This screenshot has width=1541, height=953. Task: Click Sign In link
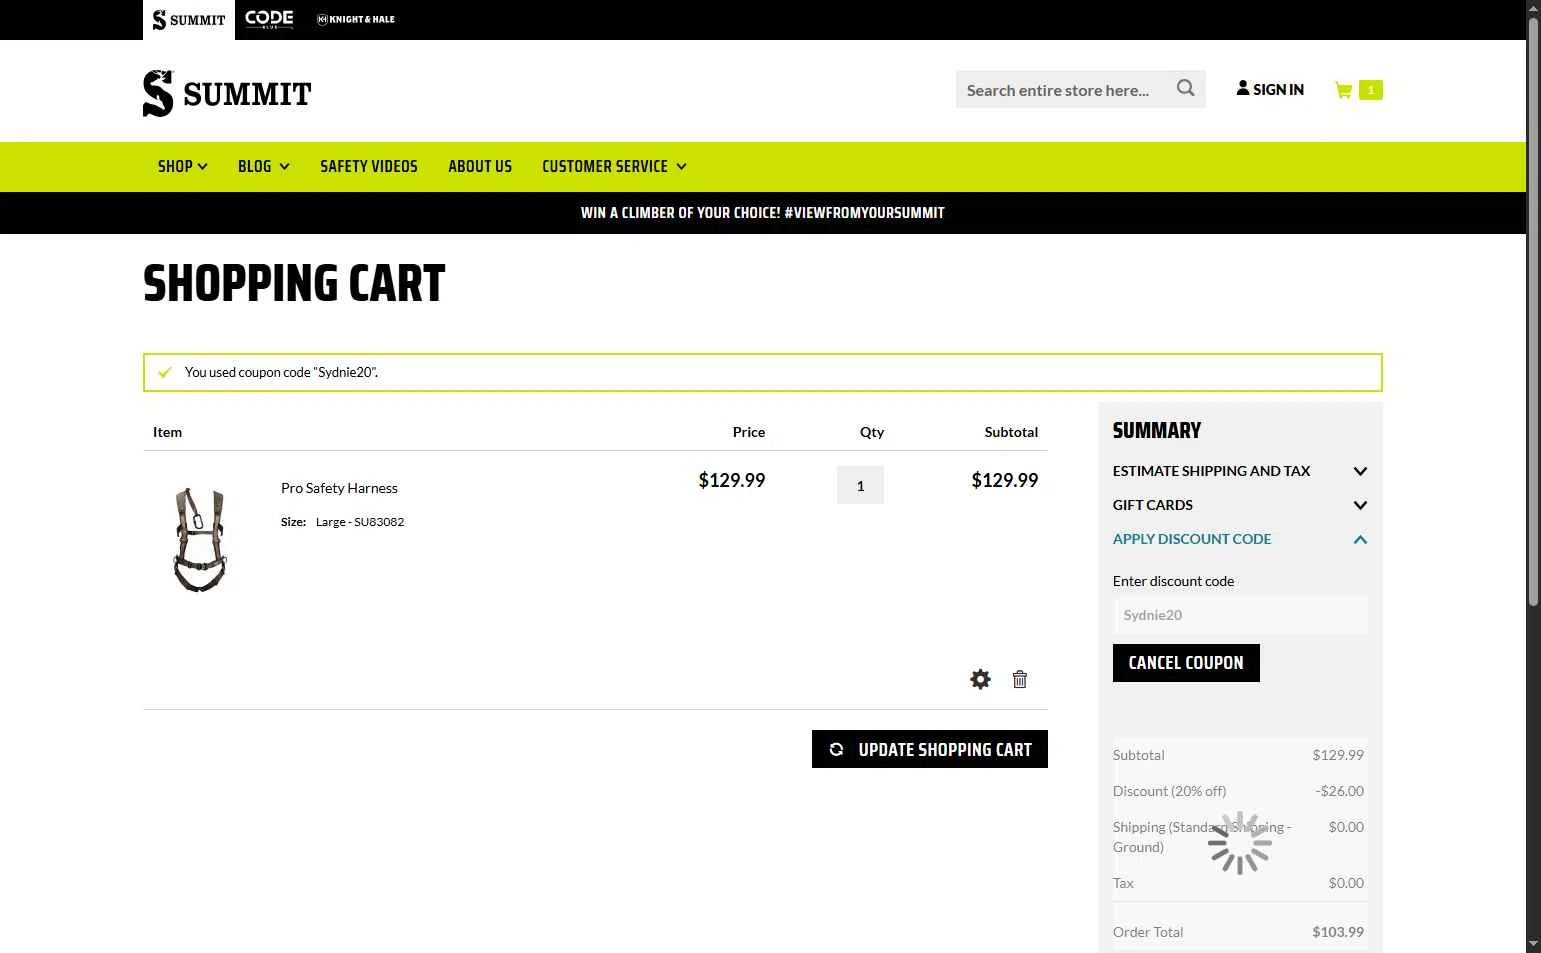click(x=1270, y=89)
